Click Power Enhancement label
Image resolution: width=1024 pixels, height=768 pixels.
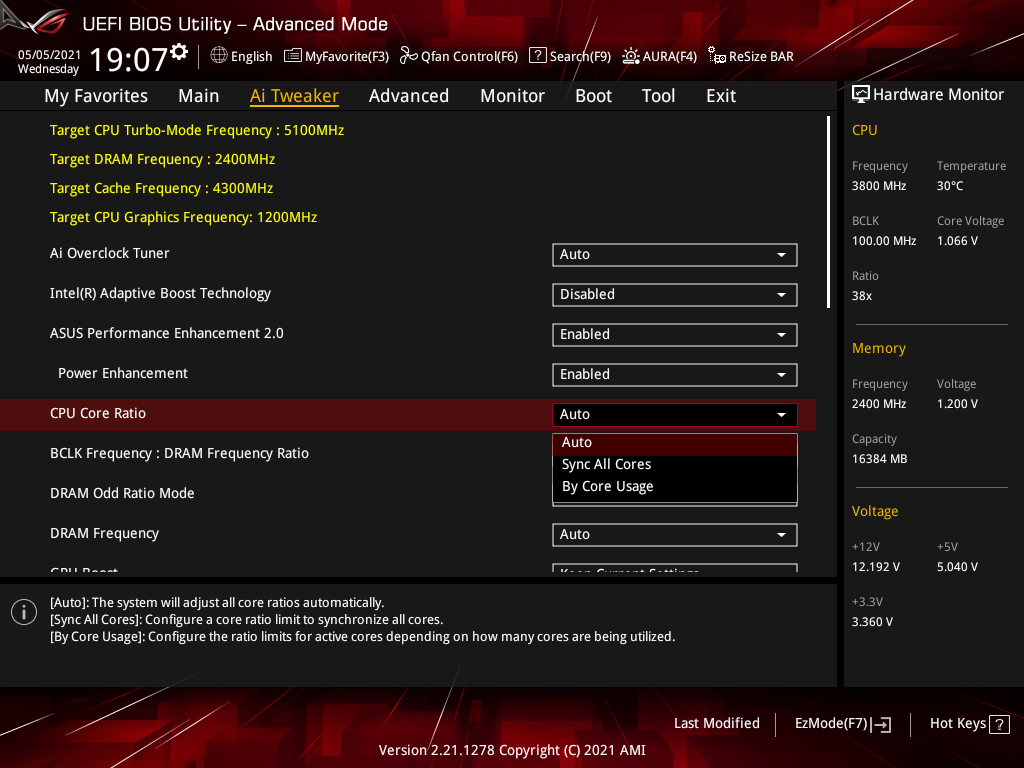pos(123,374)
